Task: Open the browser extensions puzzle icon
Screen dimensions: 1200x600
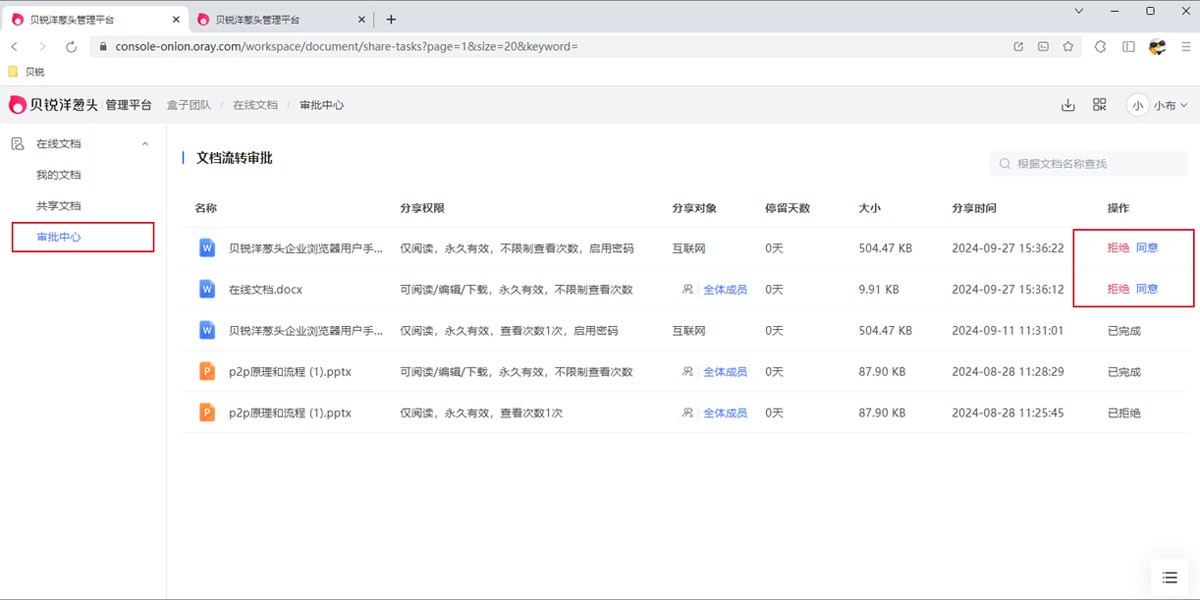Action: pyautogui.click(x=1100, y=47)
